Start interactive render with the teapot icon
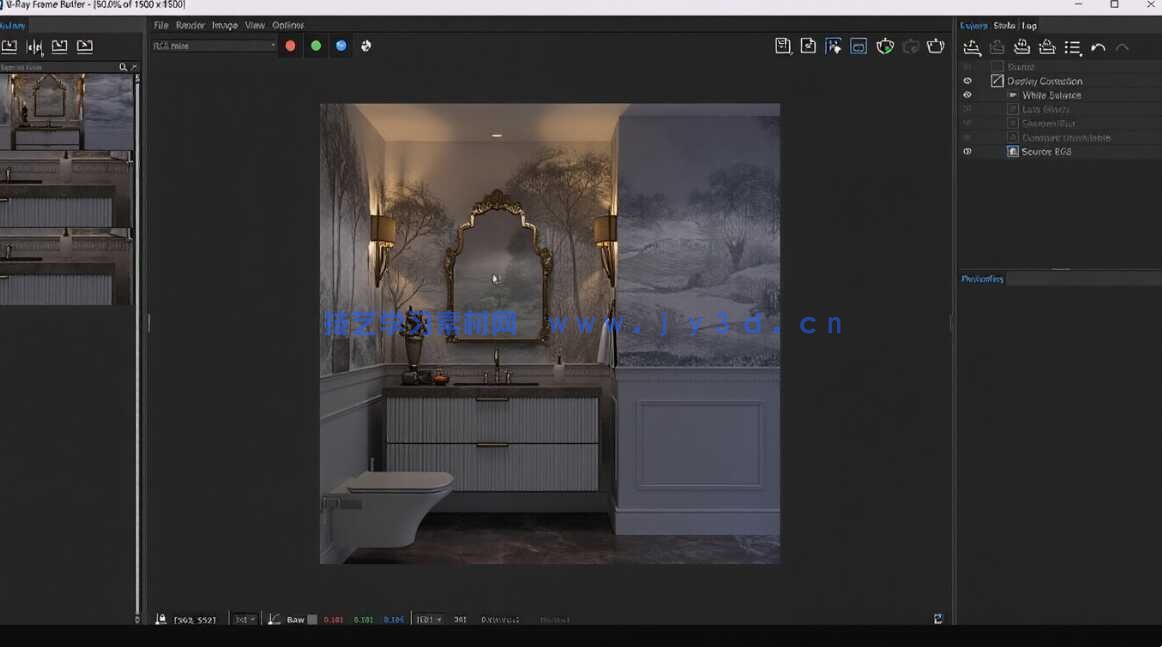Screen dimensions: 1162x647 pos(885,46)
